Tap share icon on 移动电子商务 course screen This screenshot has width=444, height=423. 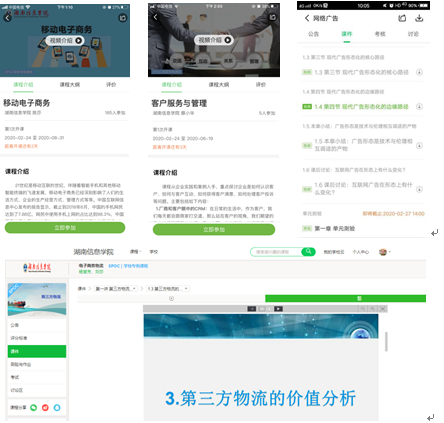pos(123,18)
